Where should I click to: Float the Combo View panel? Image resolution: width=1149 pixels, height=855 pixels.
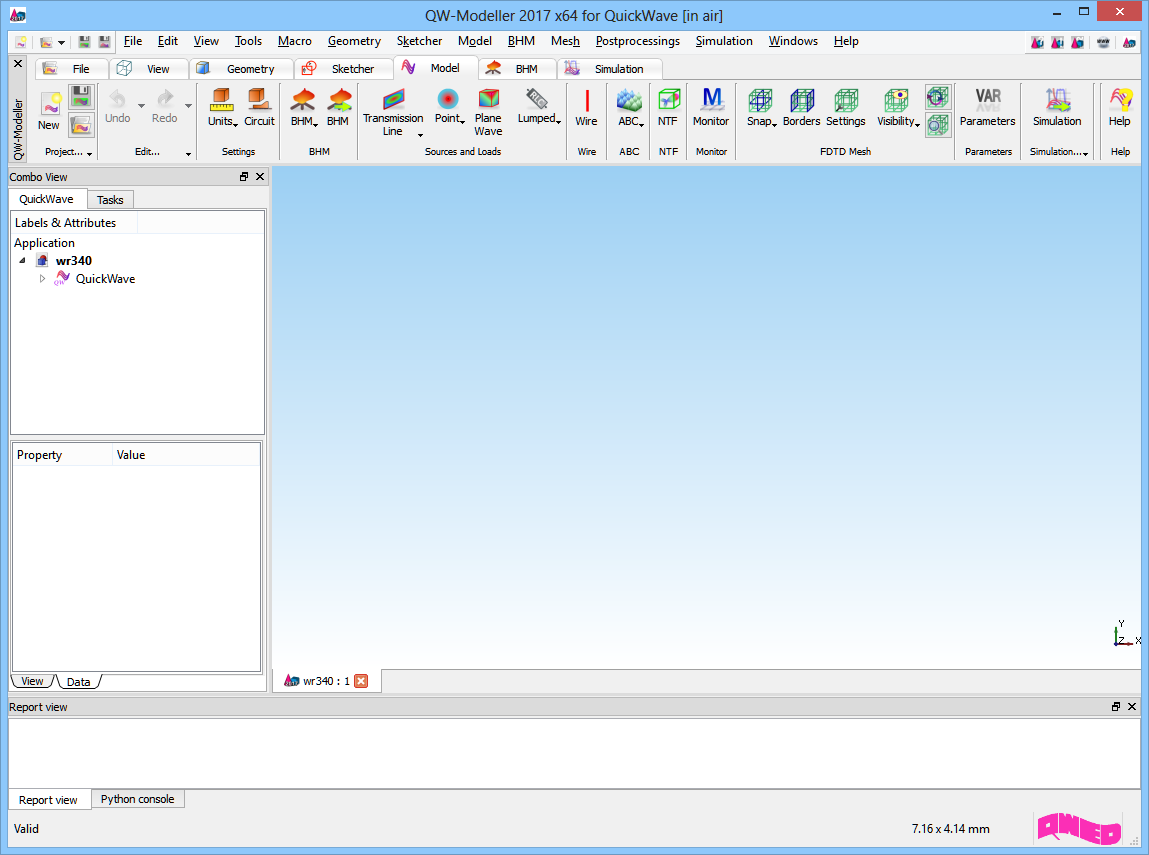click(244, 177)
